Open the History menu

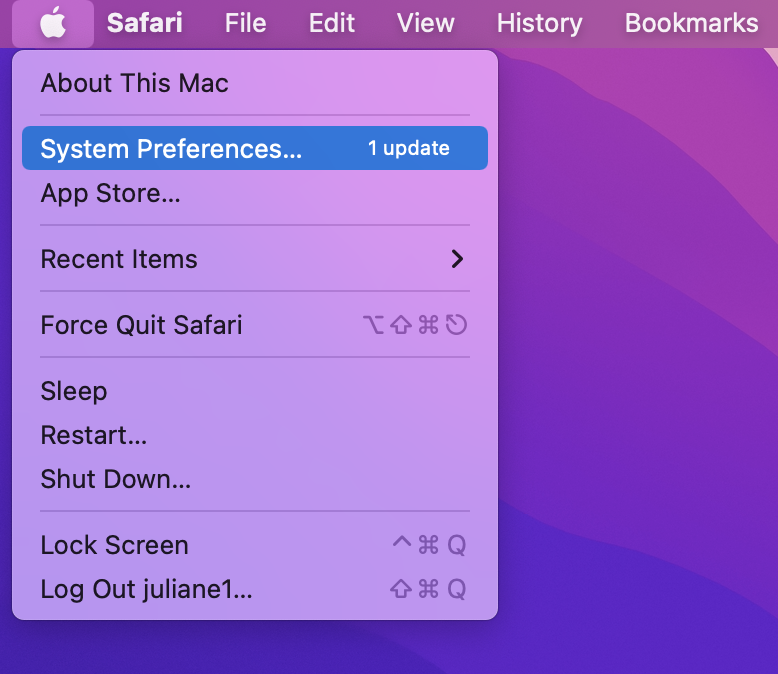click(x=539, y=23)
